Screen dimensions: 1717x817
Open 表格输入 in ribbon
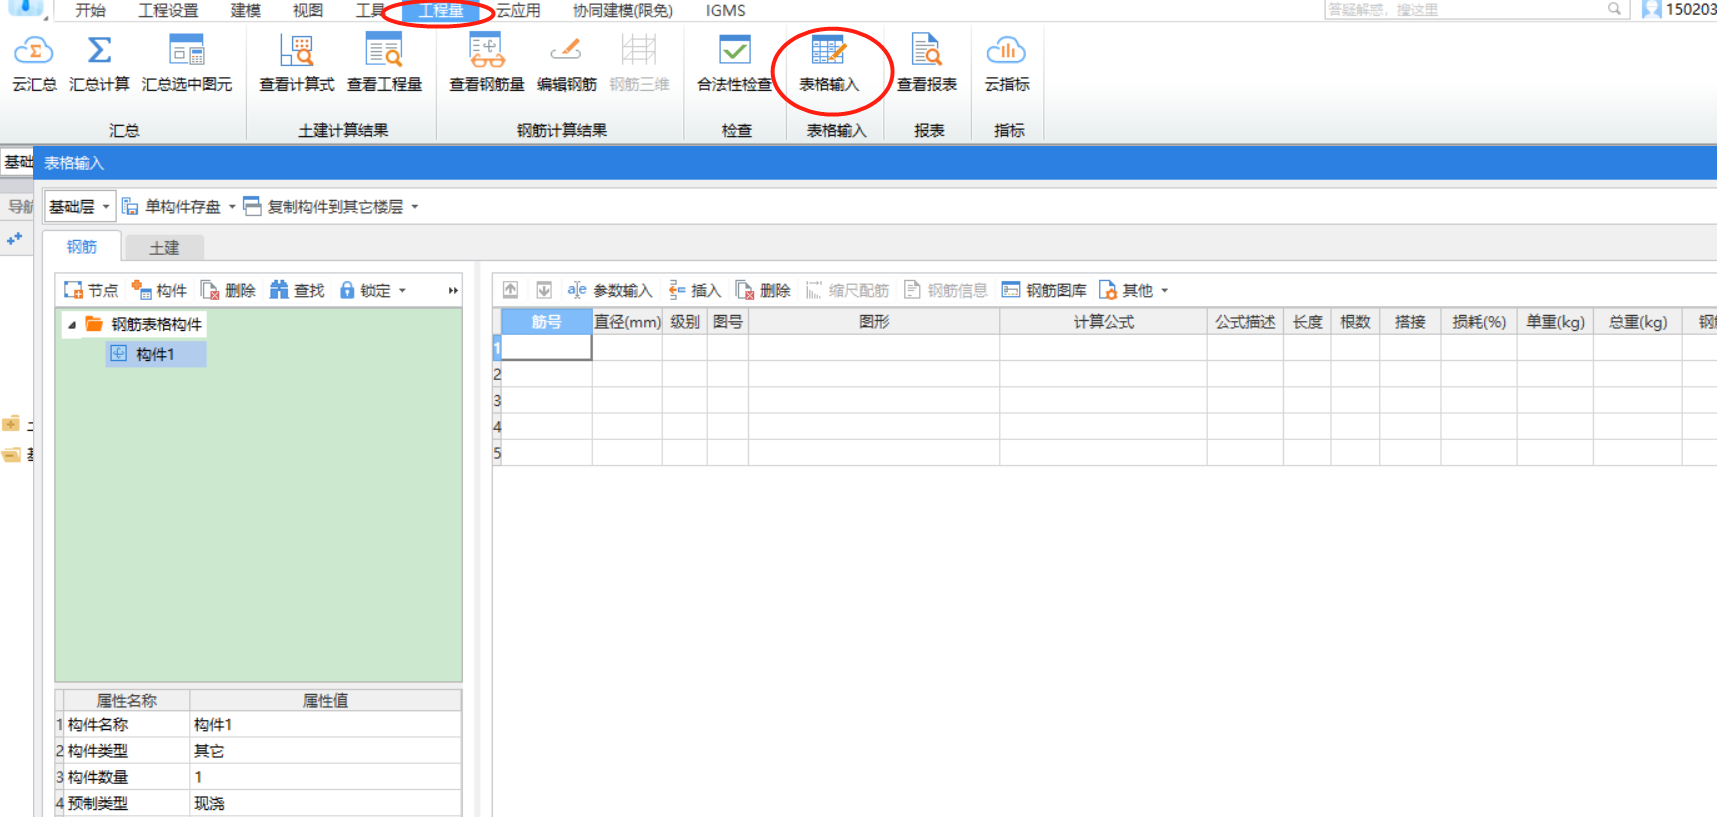coord(829,63)
